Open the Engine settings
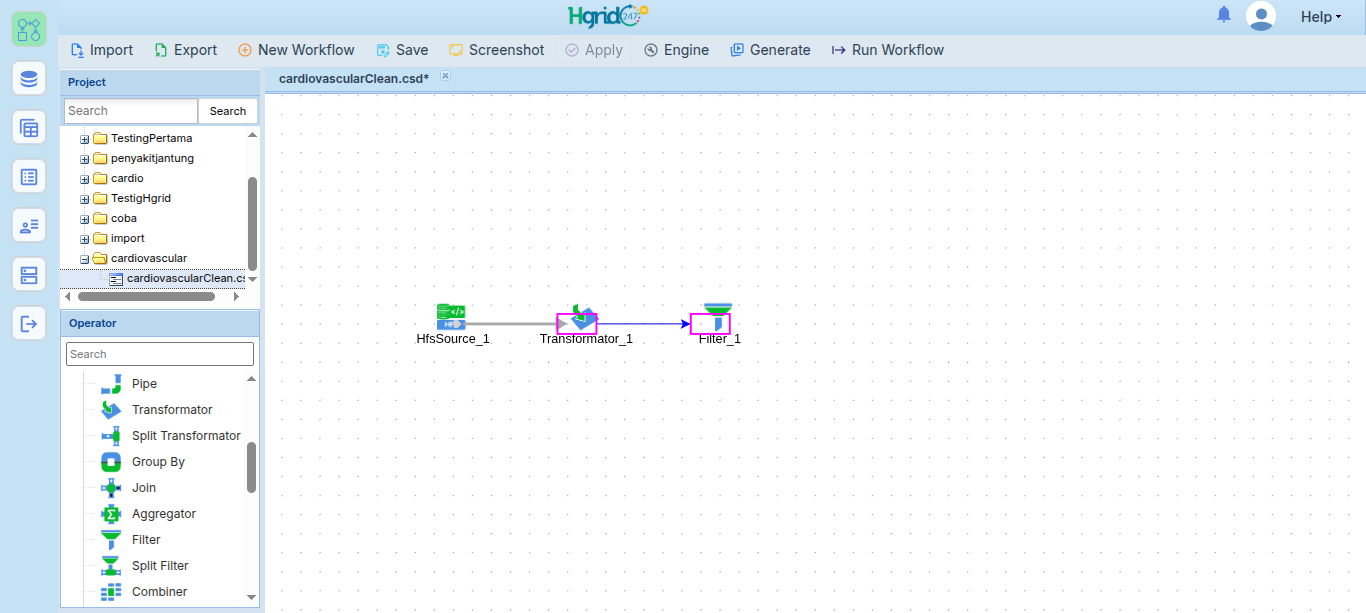 (x=676, y=50)
